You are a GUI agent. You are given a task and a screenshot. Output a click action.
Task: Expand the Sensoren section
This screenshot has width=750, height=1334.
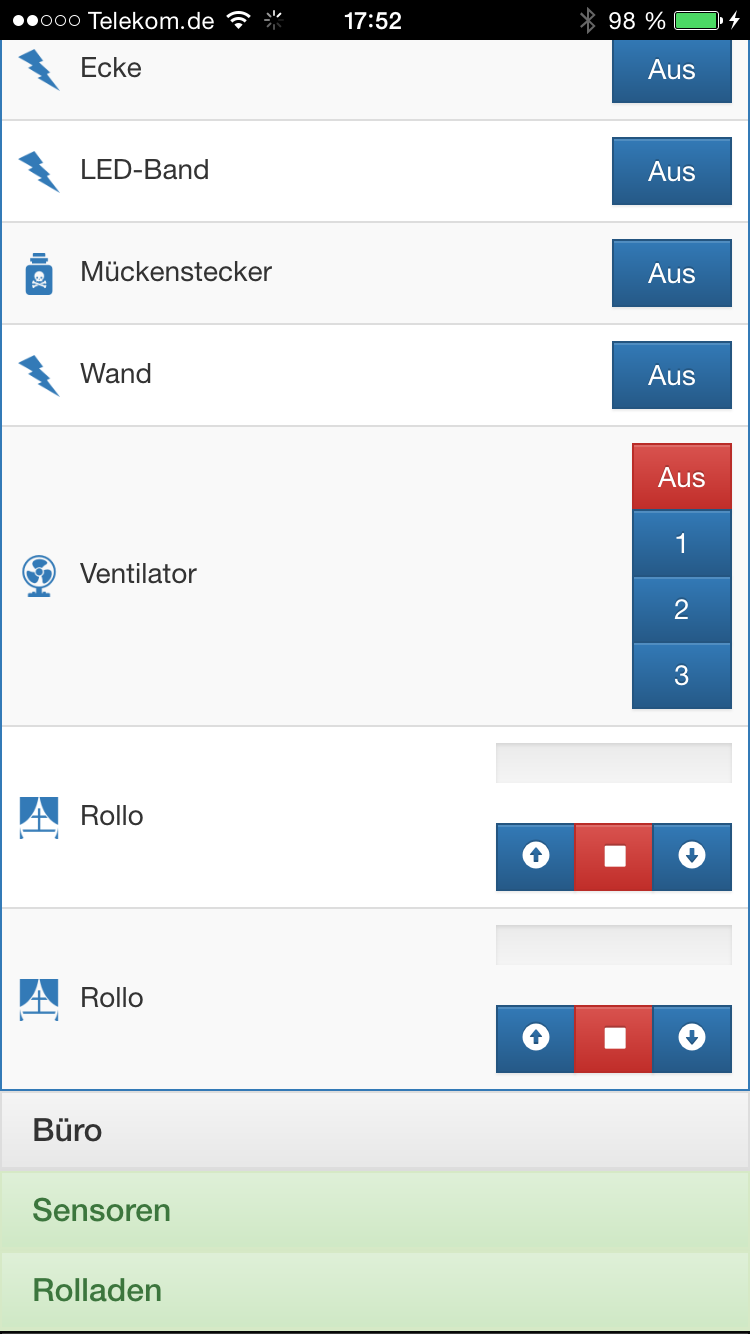point(375,1210)
